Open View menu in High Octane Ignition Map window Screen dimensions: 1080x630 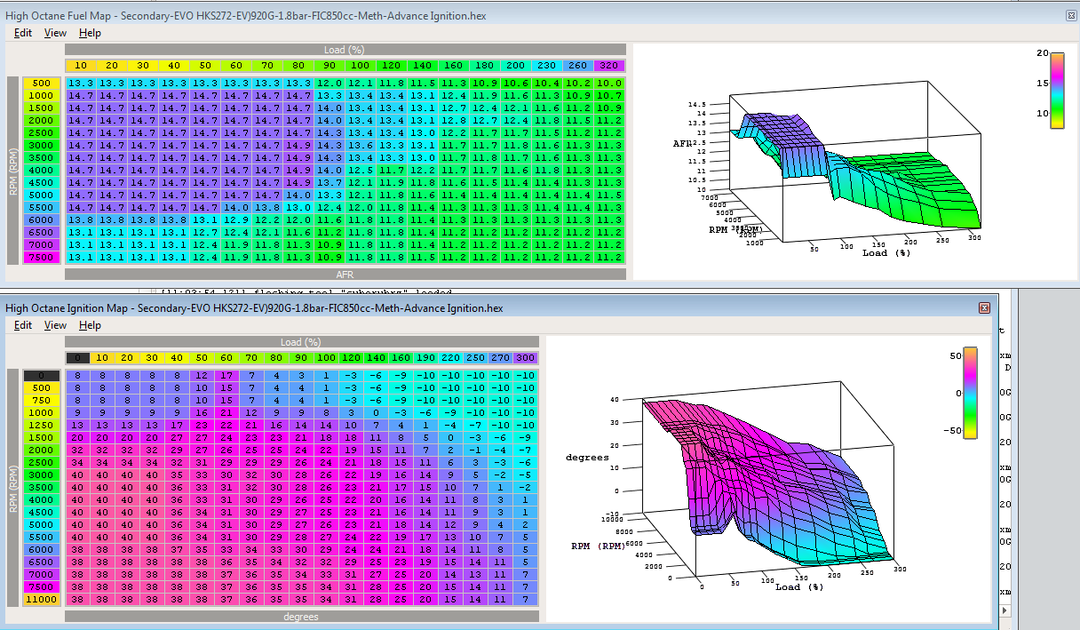[55, 325]
